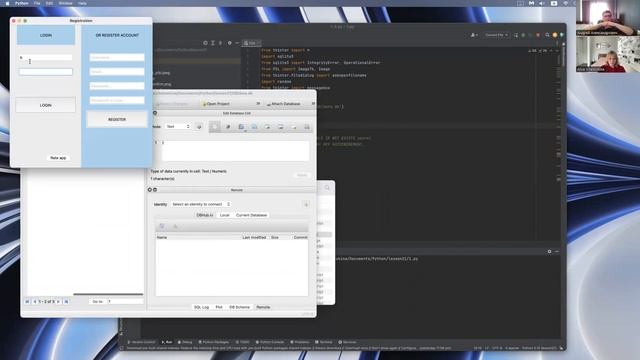Screen dimensions: 640x360
Task: Click the Commit column header
Action: pyautogui.click(x=300, y=237)
